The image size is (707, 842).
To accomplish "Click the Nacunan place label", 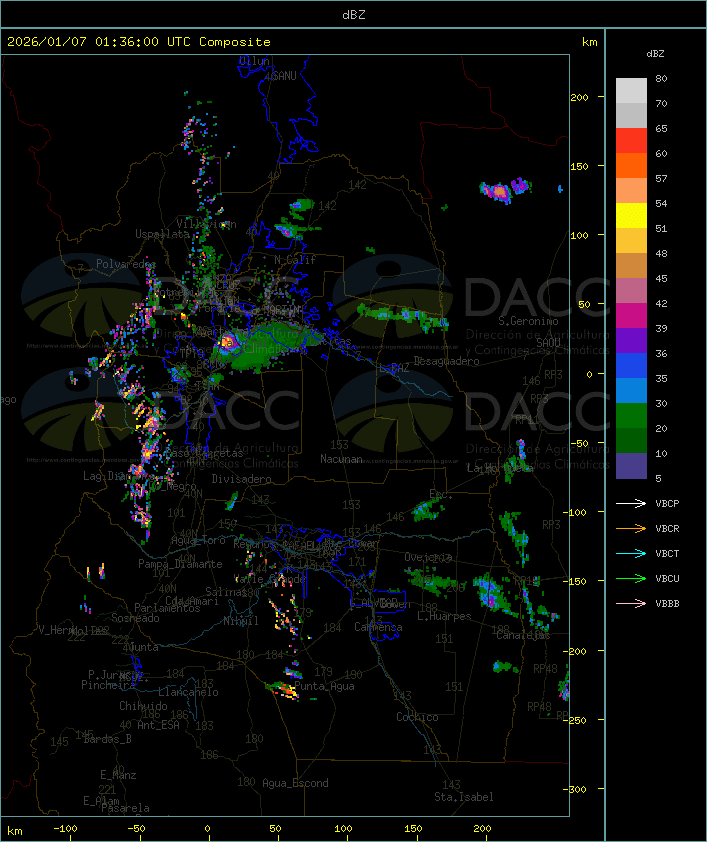I will 341,459.
